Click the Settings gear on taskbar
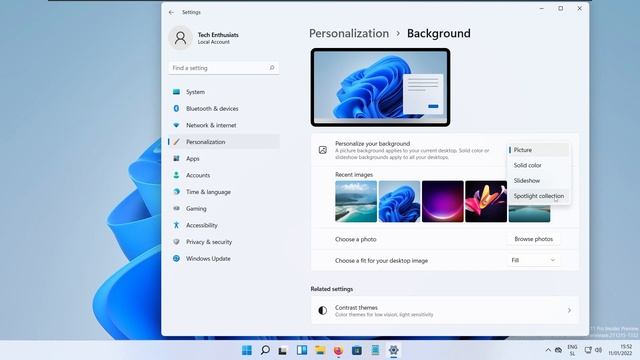The height and width of the screenshot is (360, 640). [393, 350]
